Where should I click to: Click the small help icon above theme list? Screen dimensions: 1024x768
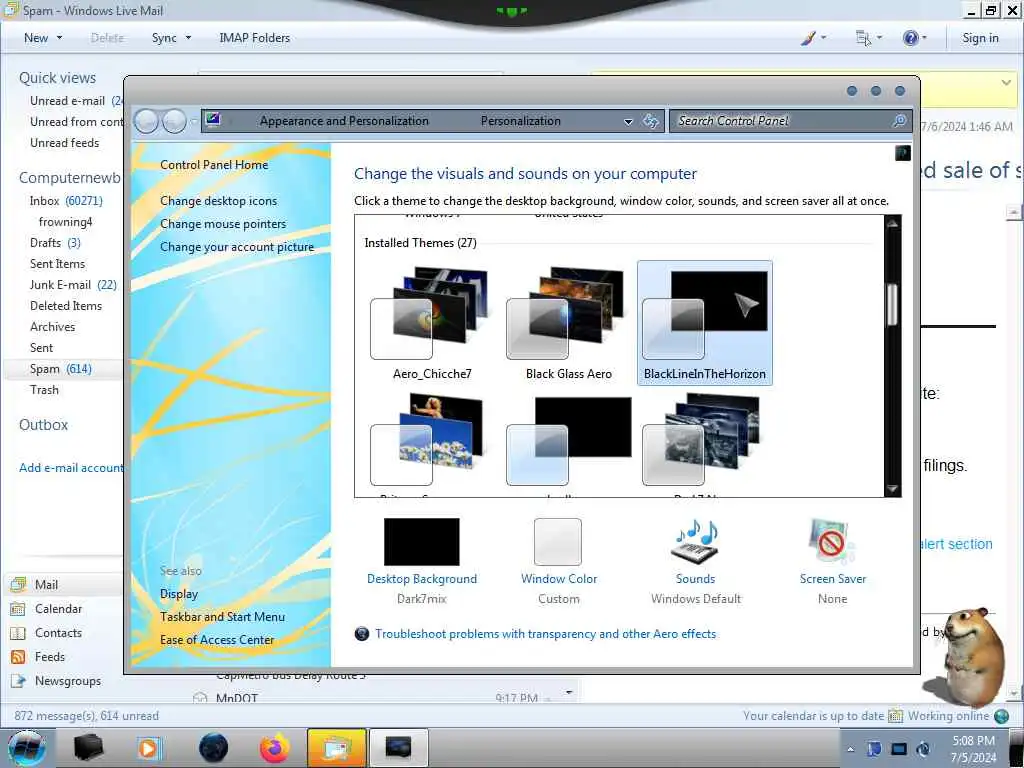903,153
